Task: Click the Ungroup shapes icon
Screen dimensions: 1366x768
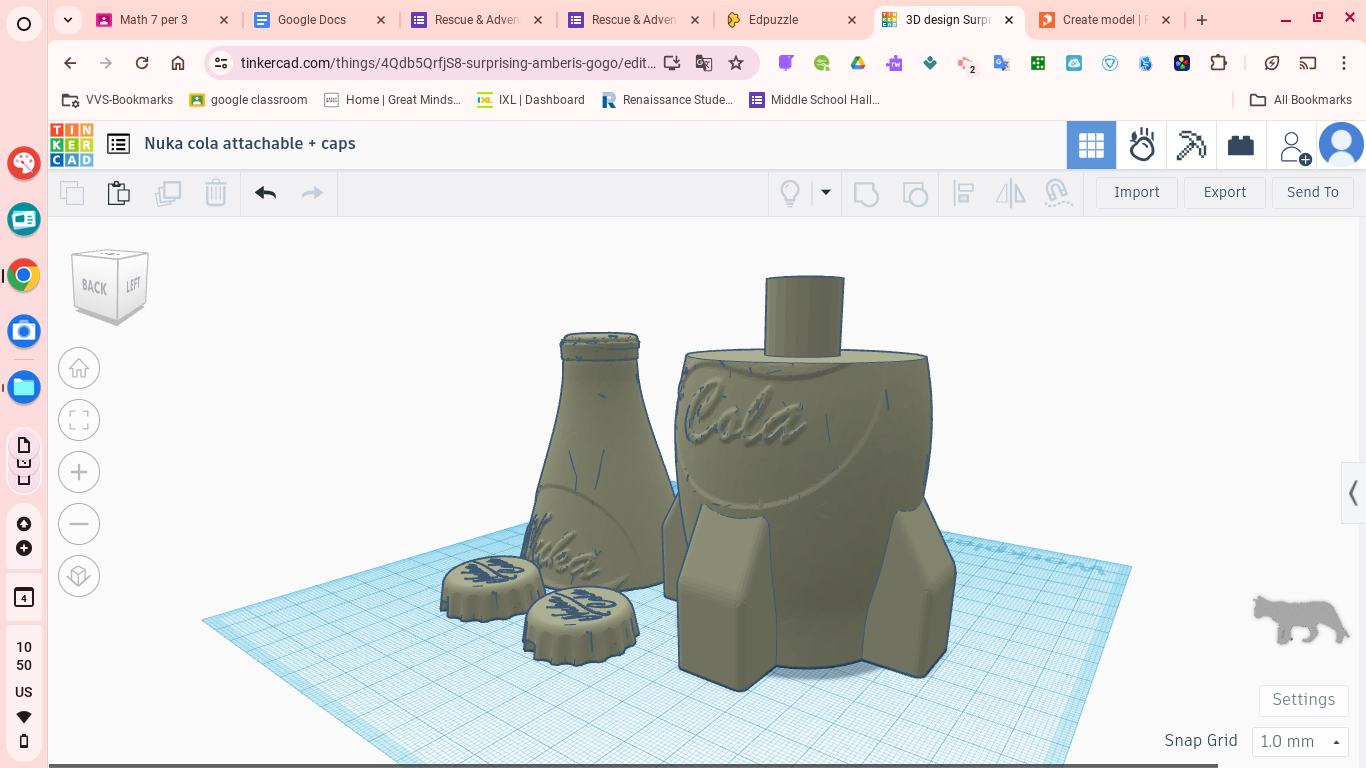Action: 915,193
